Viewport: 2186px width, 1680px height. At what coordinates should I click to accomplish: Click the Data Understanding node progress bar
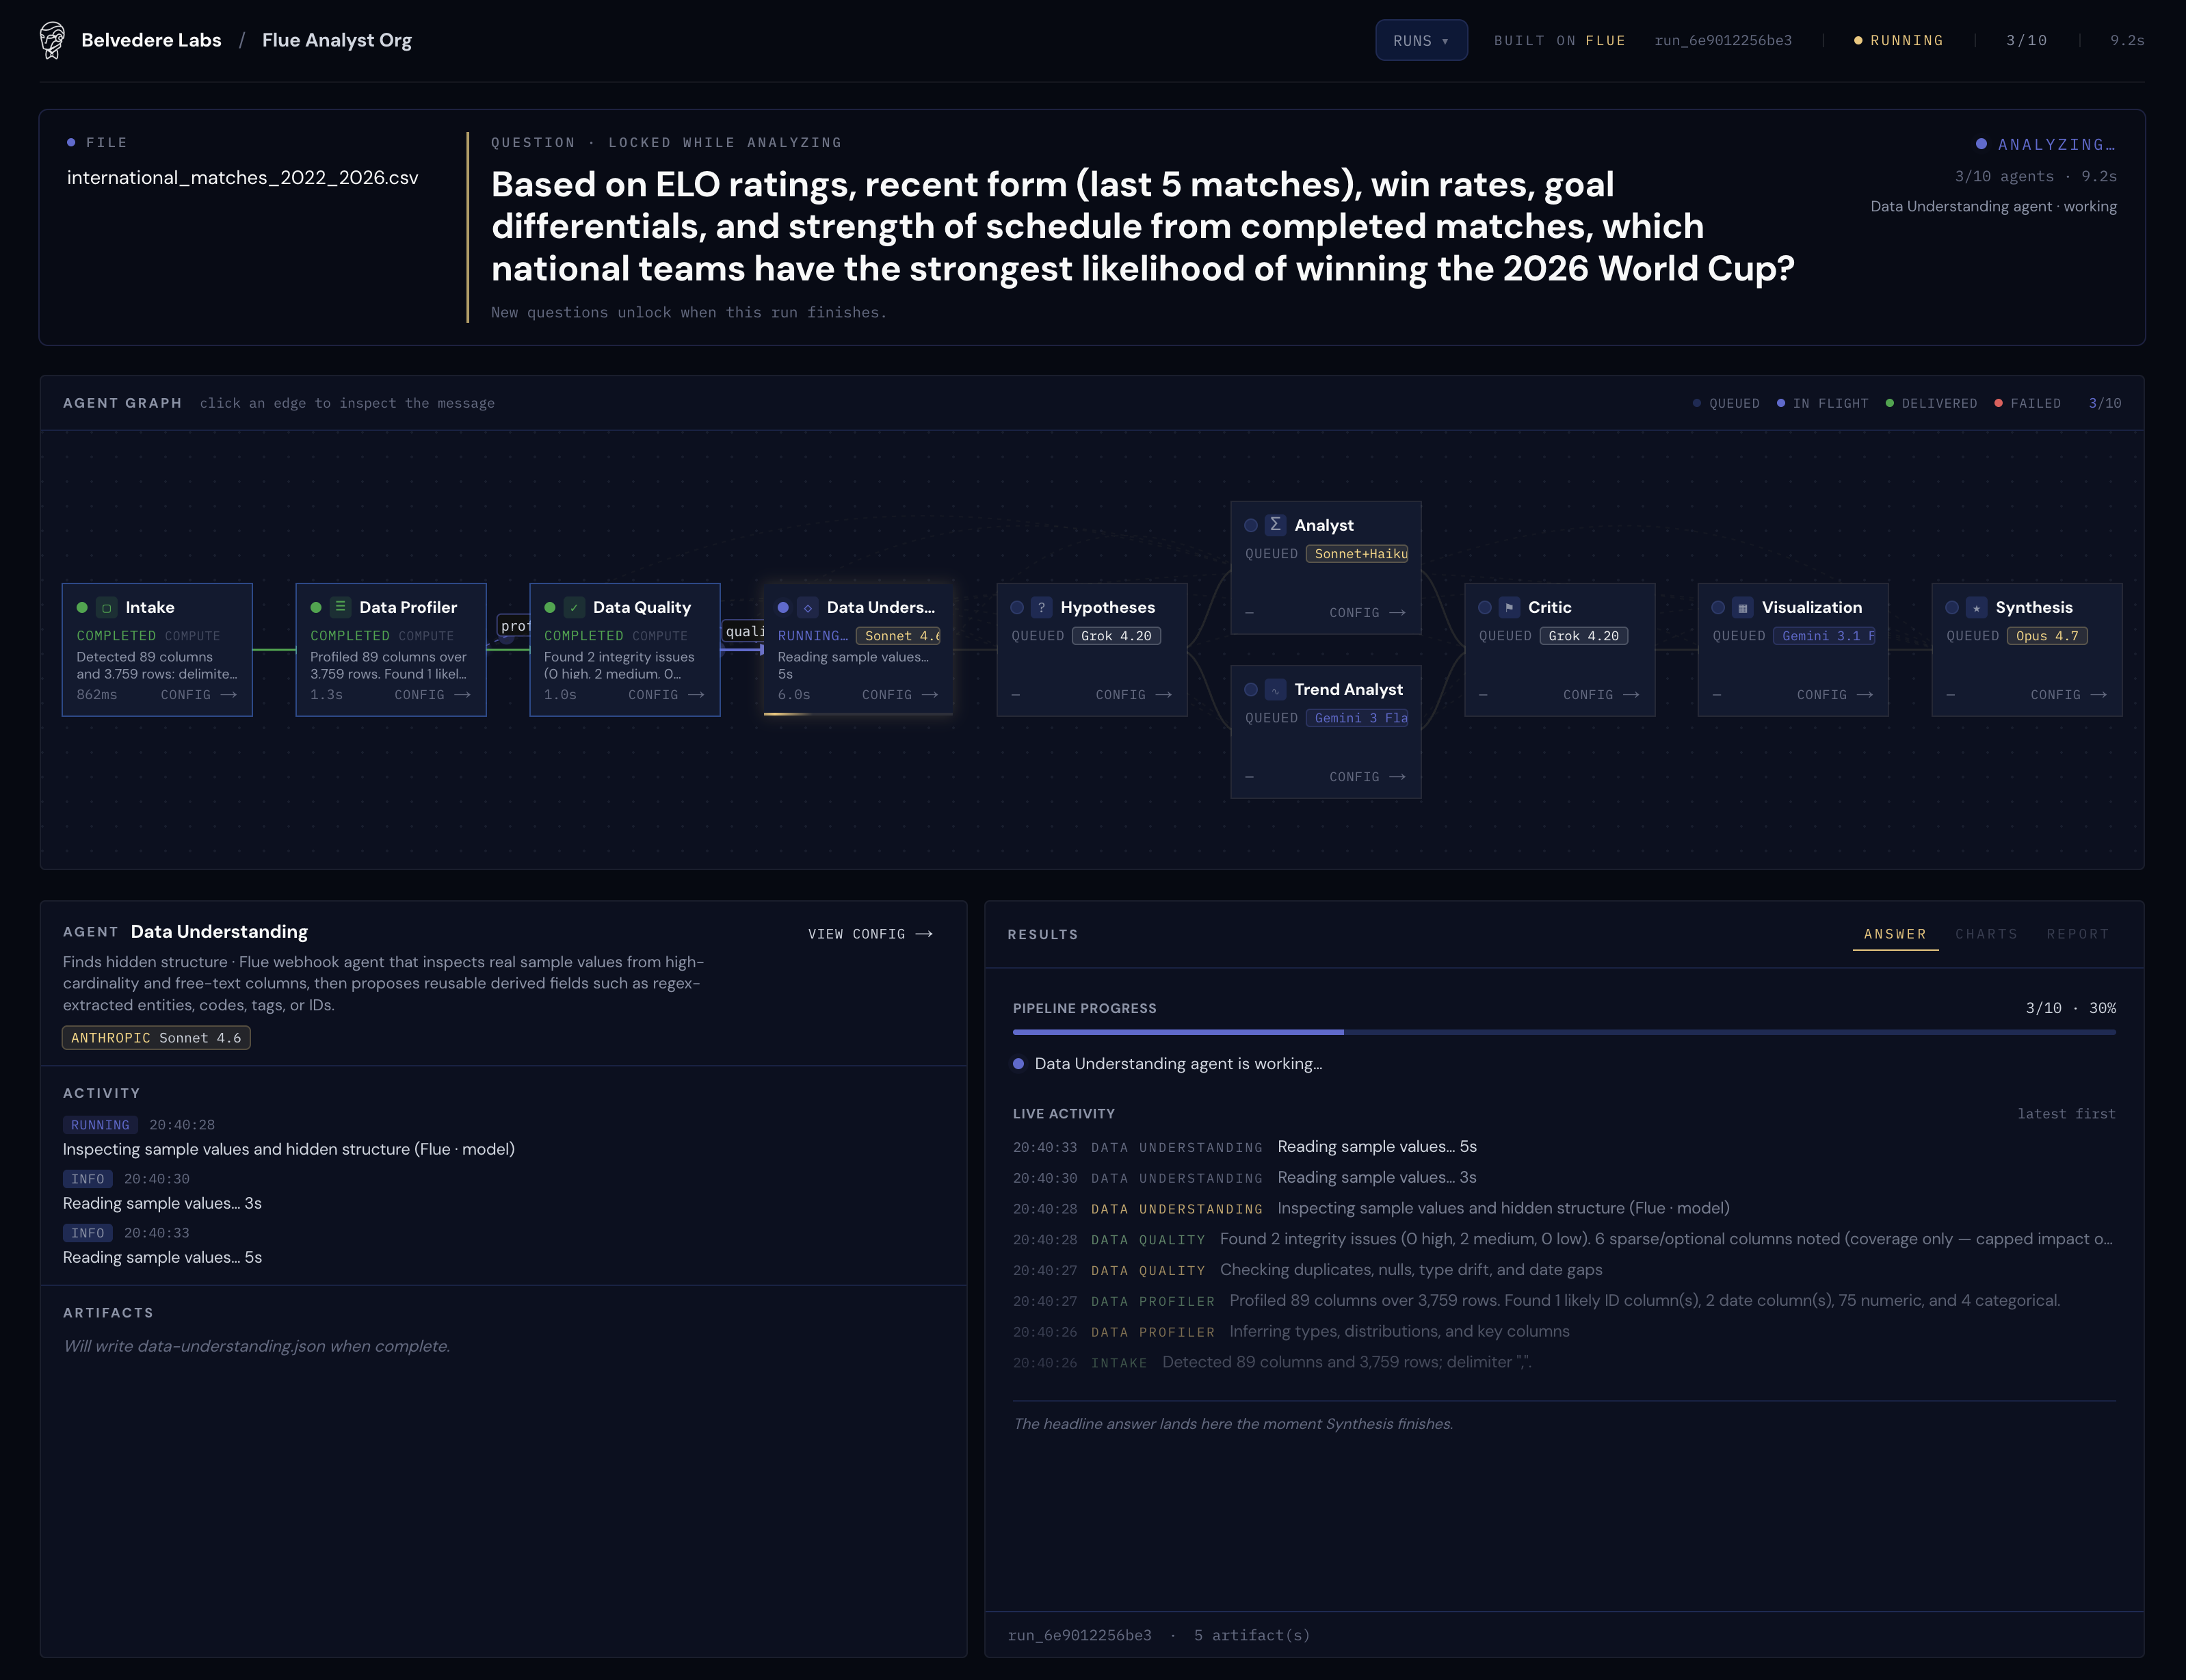pyautogui.click(x=858, y=714)
